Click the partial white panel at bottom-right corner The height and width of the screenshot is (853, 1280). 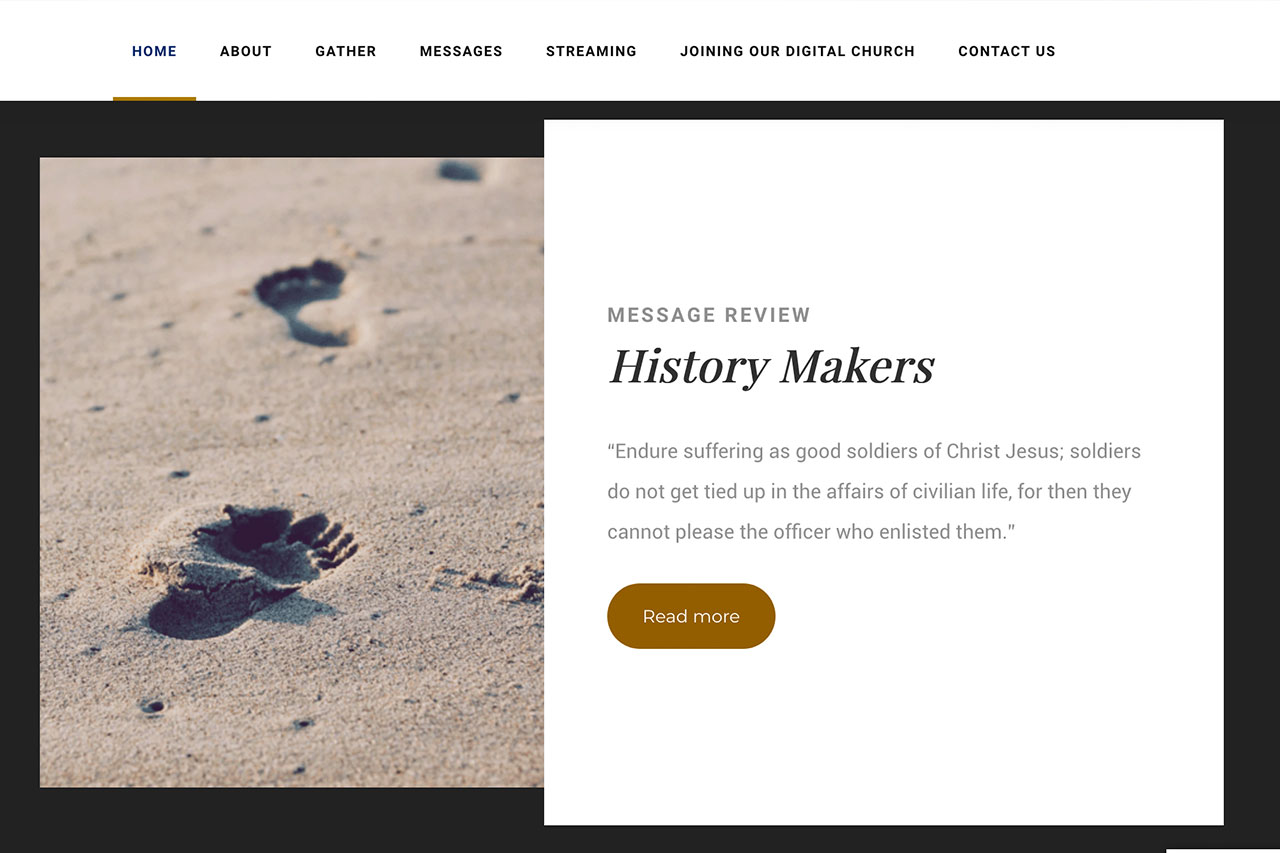[1223, 851]
